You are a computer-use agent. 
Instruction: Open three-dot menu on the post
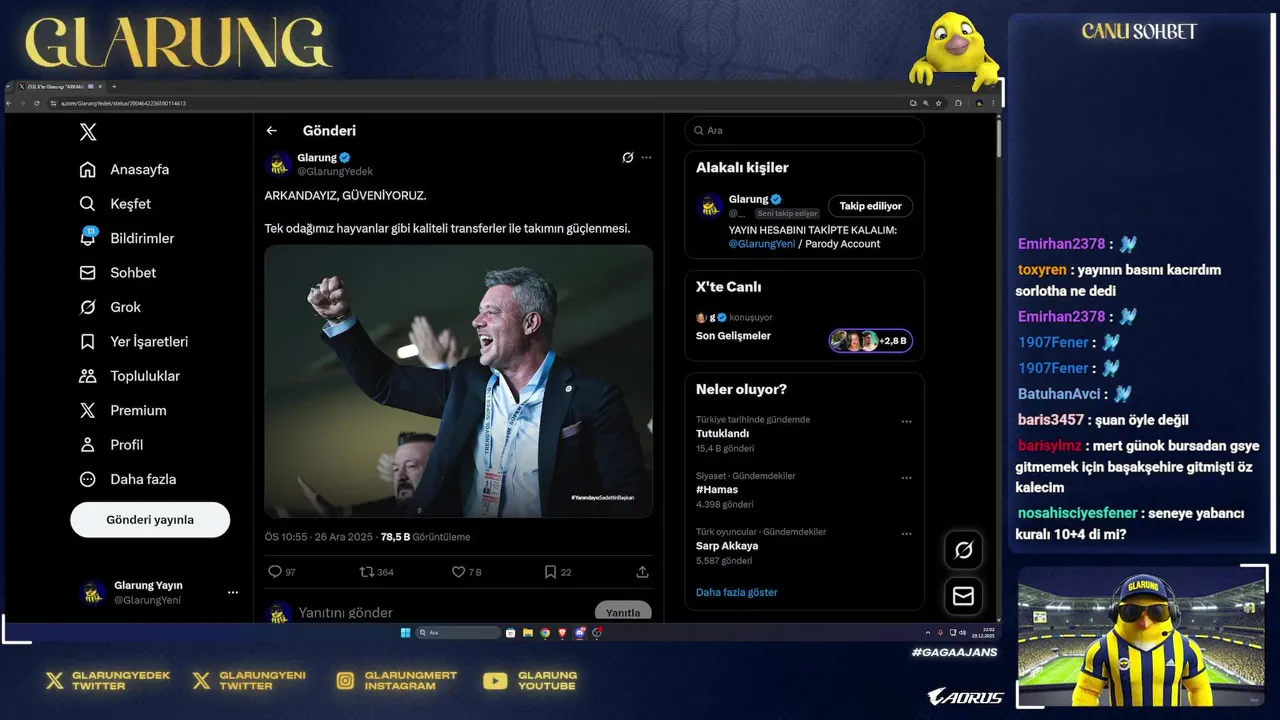646,158
